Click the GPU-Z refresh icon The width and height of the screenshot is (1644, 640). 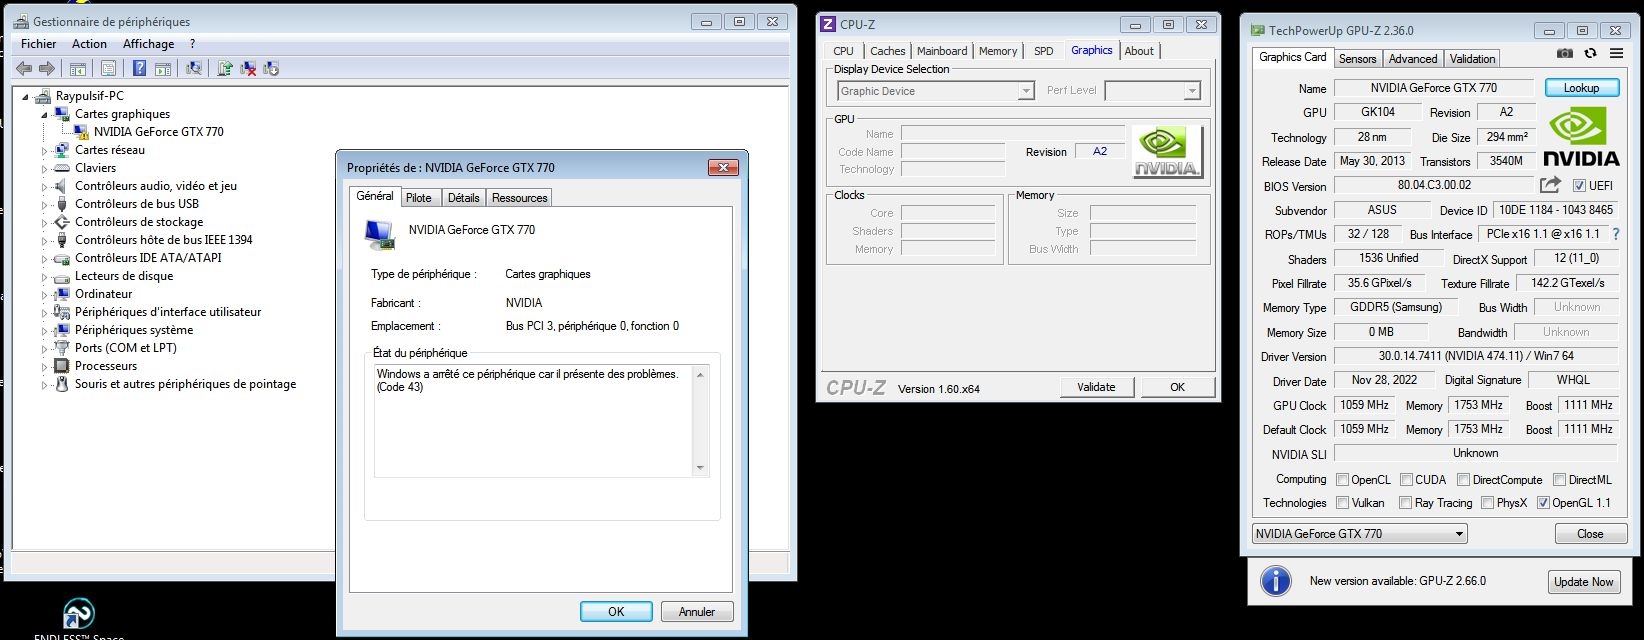tap(1590, 54)
